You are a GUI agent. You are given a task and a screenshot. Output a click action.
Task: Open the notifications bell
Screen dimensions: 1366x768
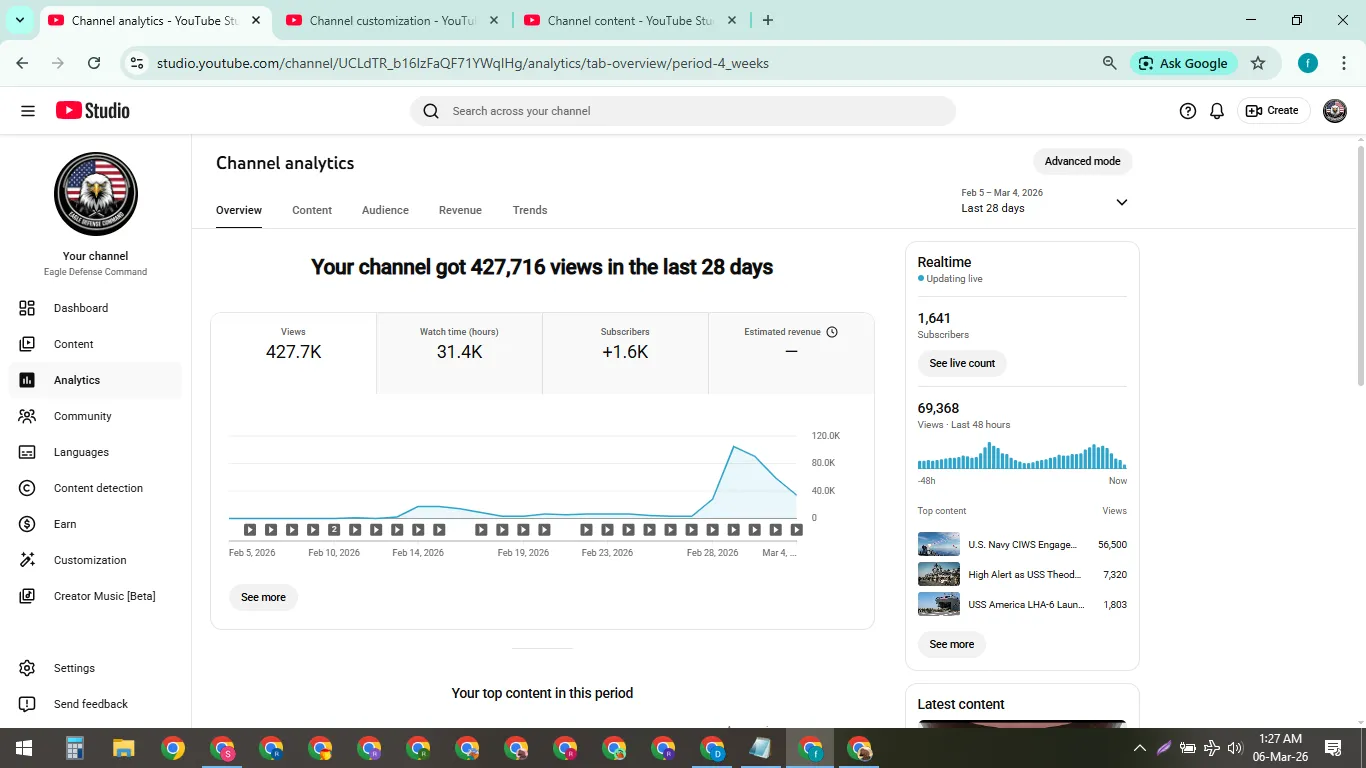click(1217, 111)
